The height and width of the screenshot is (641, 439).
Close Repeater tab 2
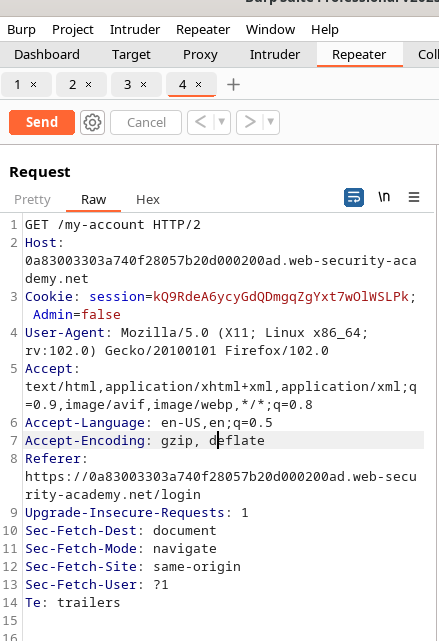coord(88,84)
